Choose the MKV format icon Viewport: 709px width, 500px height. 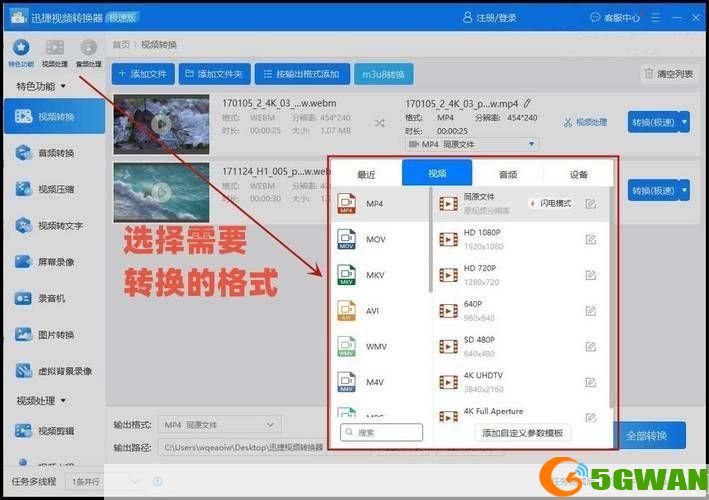(x=347, y=275)
